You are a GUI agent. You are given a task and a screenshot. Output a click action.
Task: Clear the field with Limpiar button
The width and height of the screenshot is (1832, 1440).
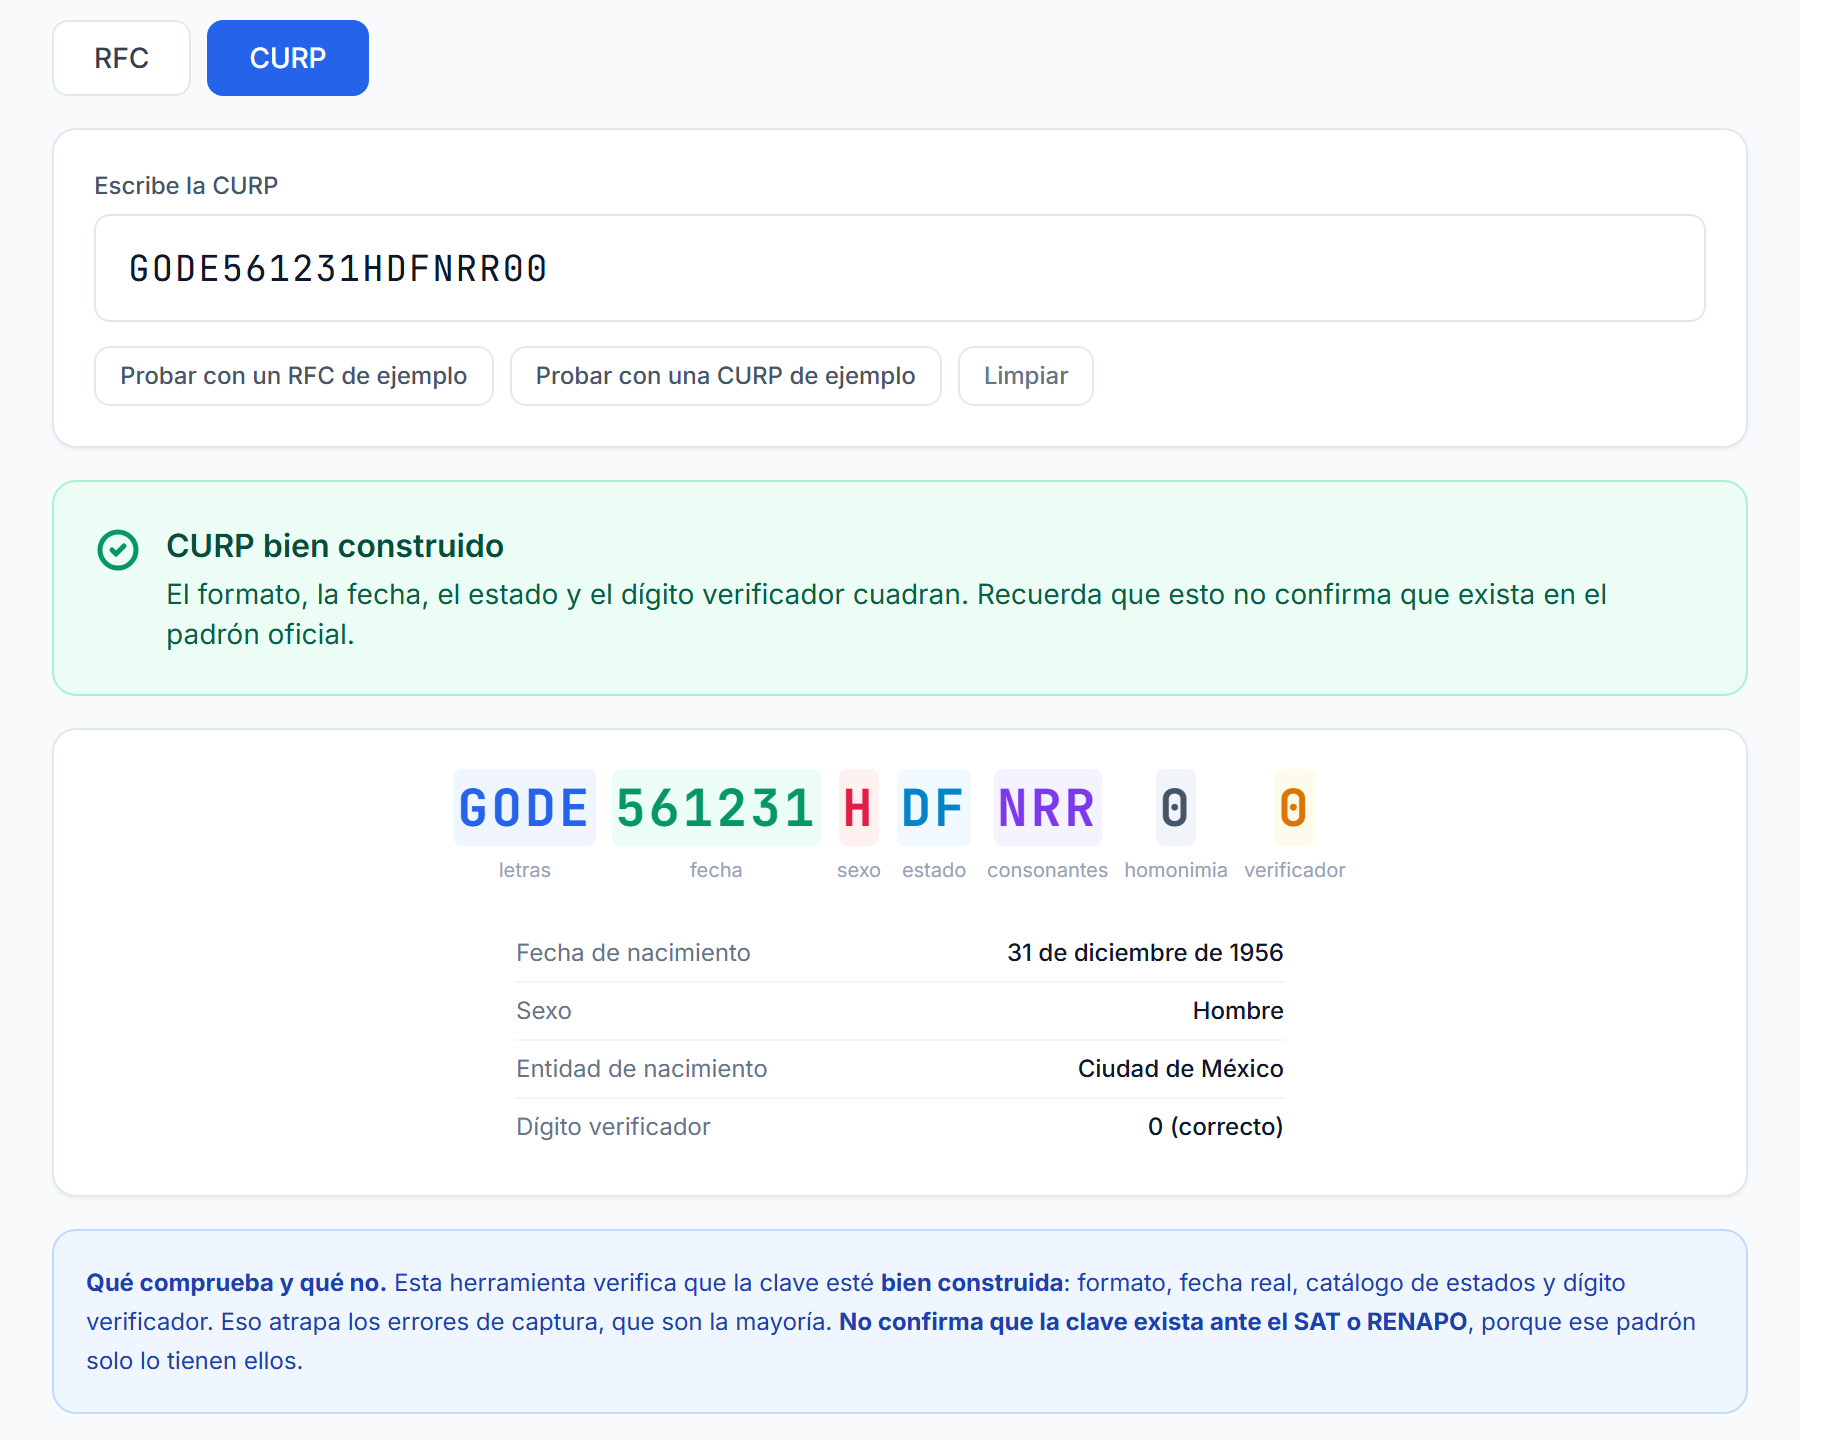click(1025, 376)
